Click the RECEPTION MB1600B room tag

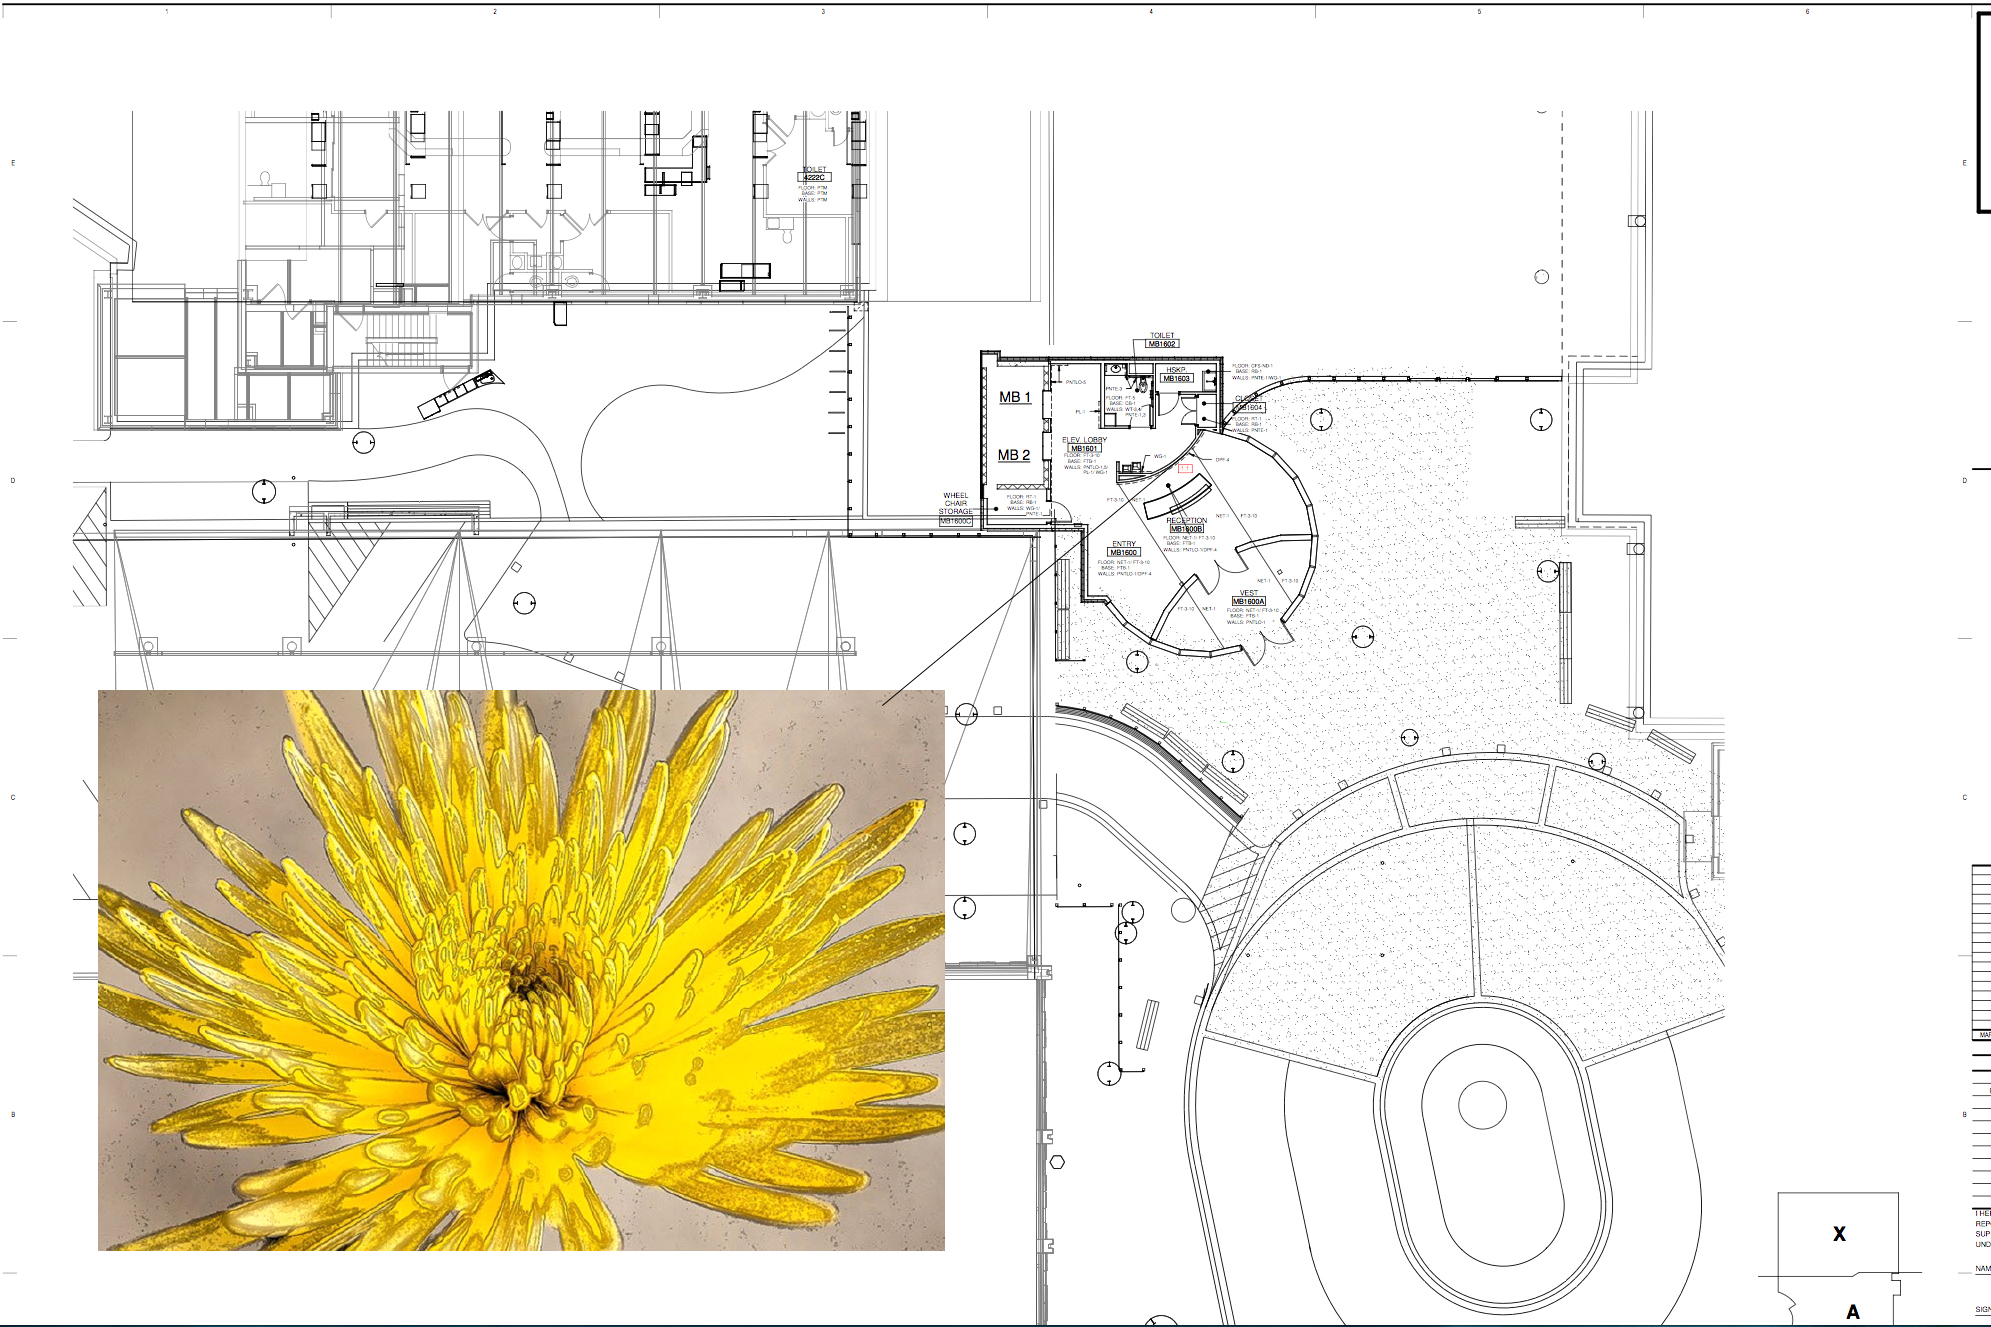click(1186, 528)
